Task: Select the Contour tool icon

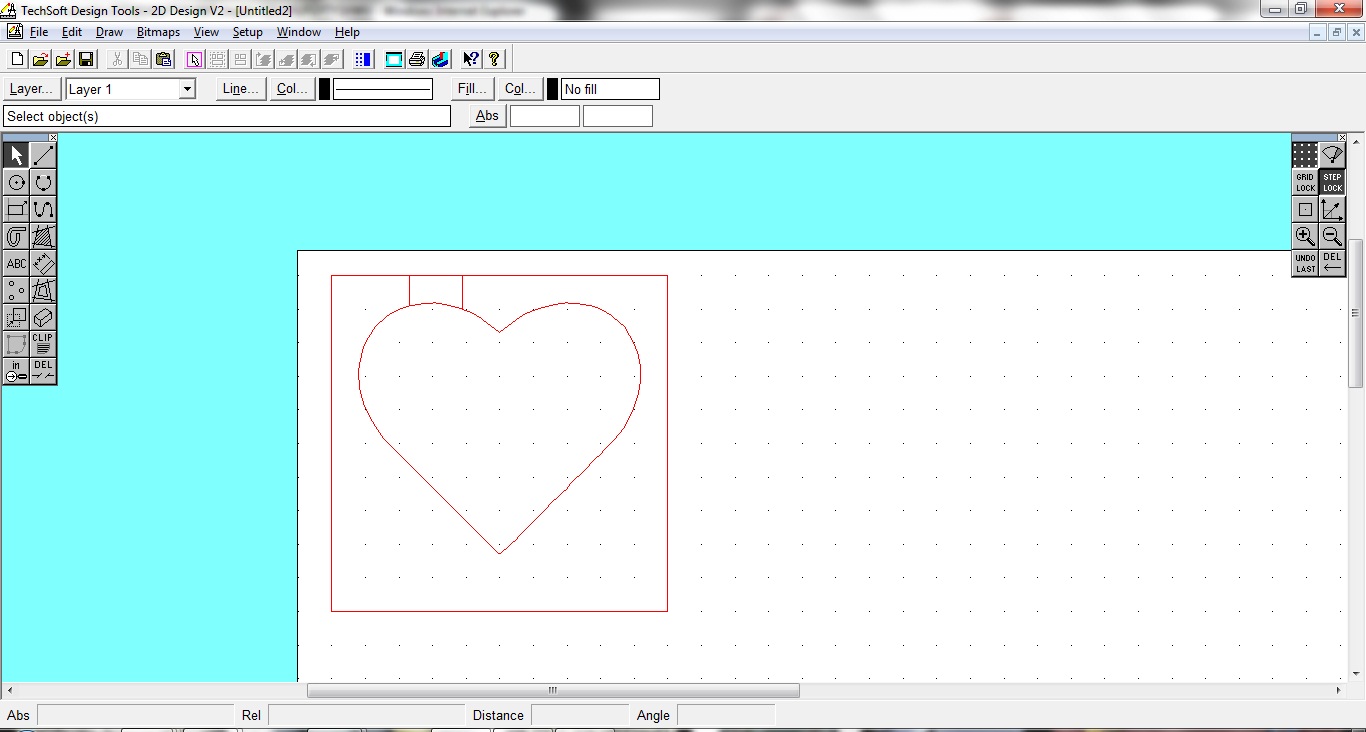Action: (16, 236)
